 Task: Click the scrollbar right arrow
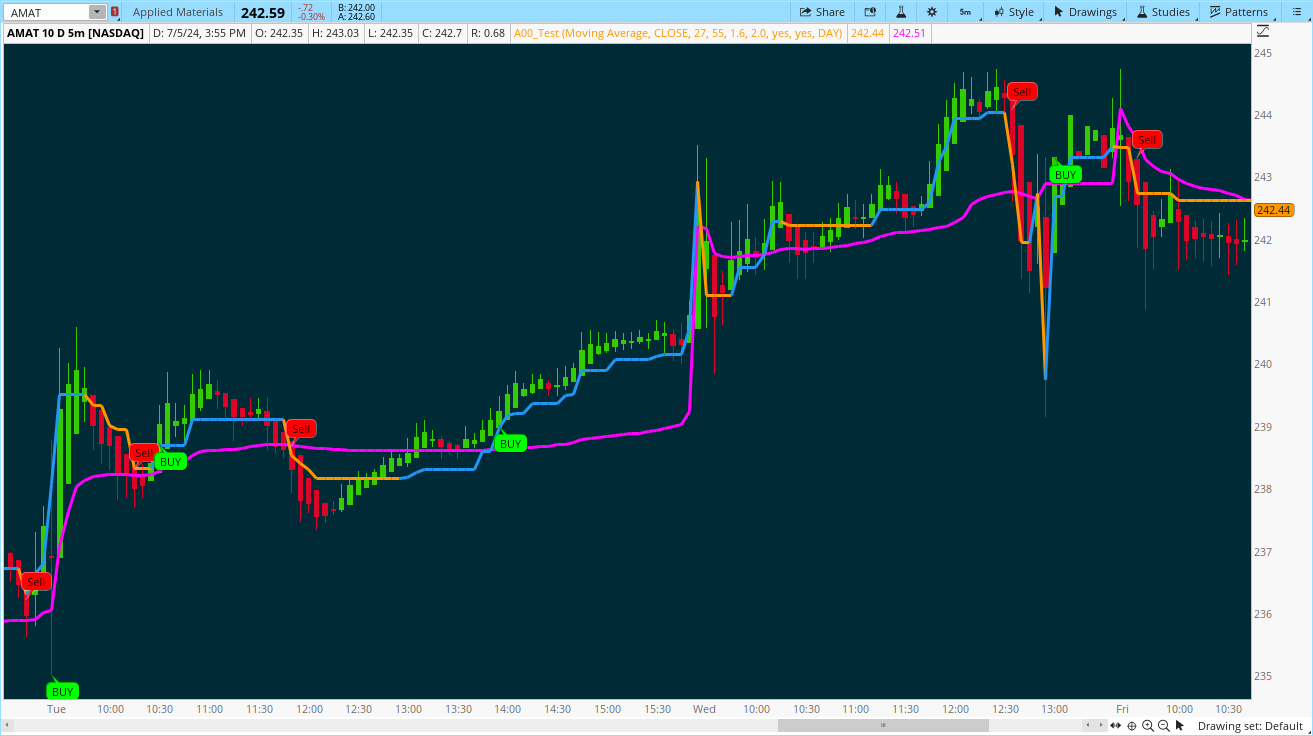tap(1099, 725)
